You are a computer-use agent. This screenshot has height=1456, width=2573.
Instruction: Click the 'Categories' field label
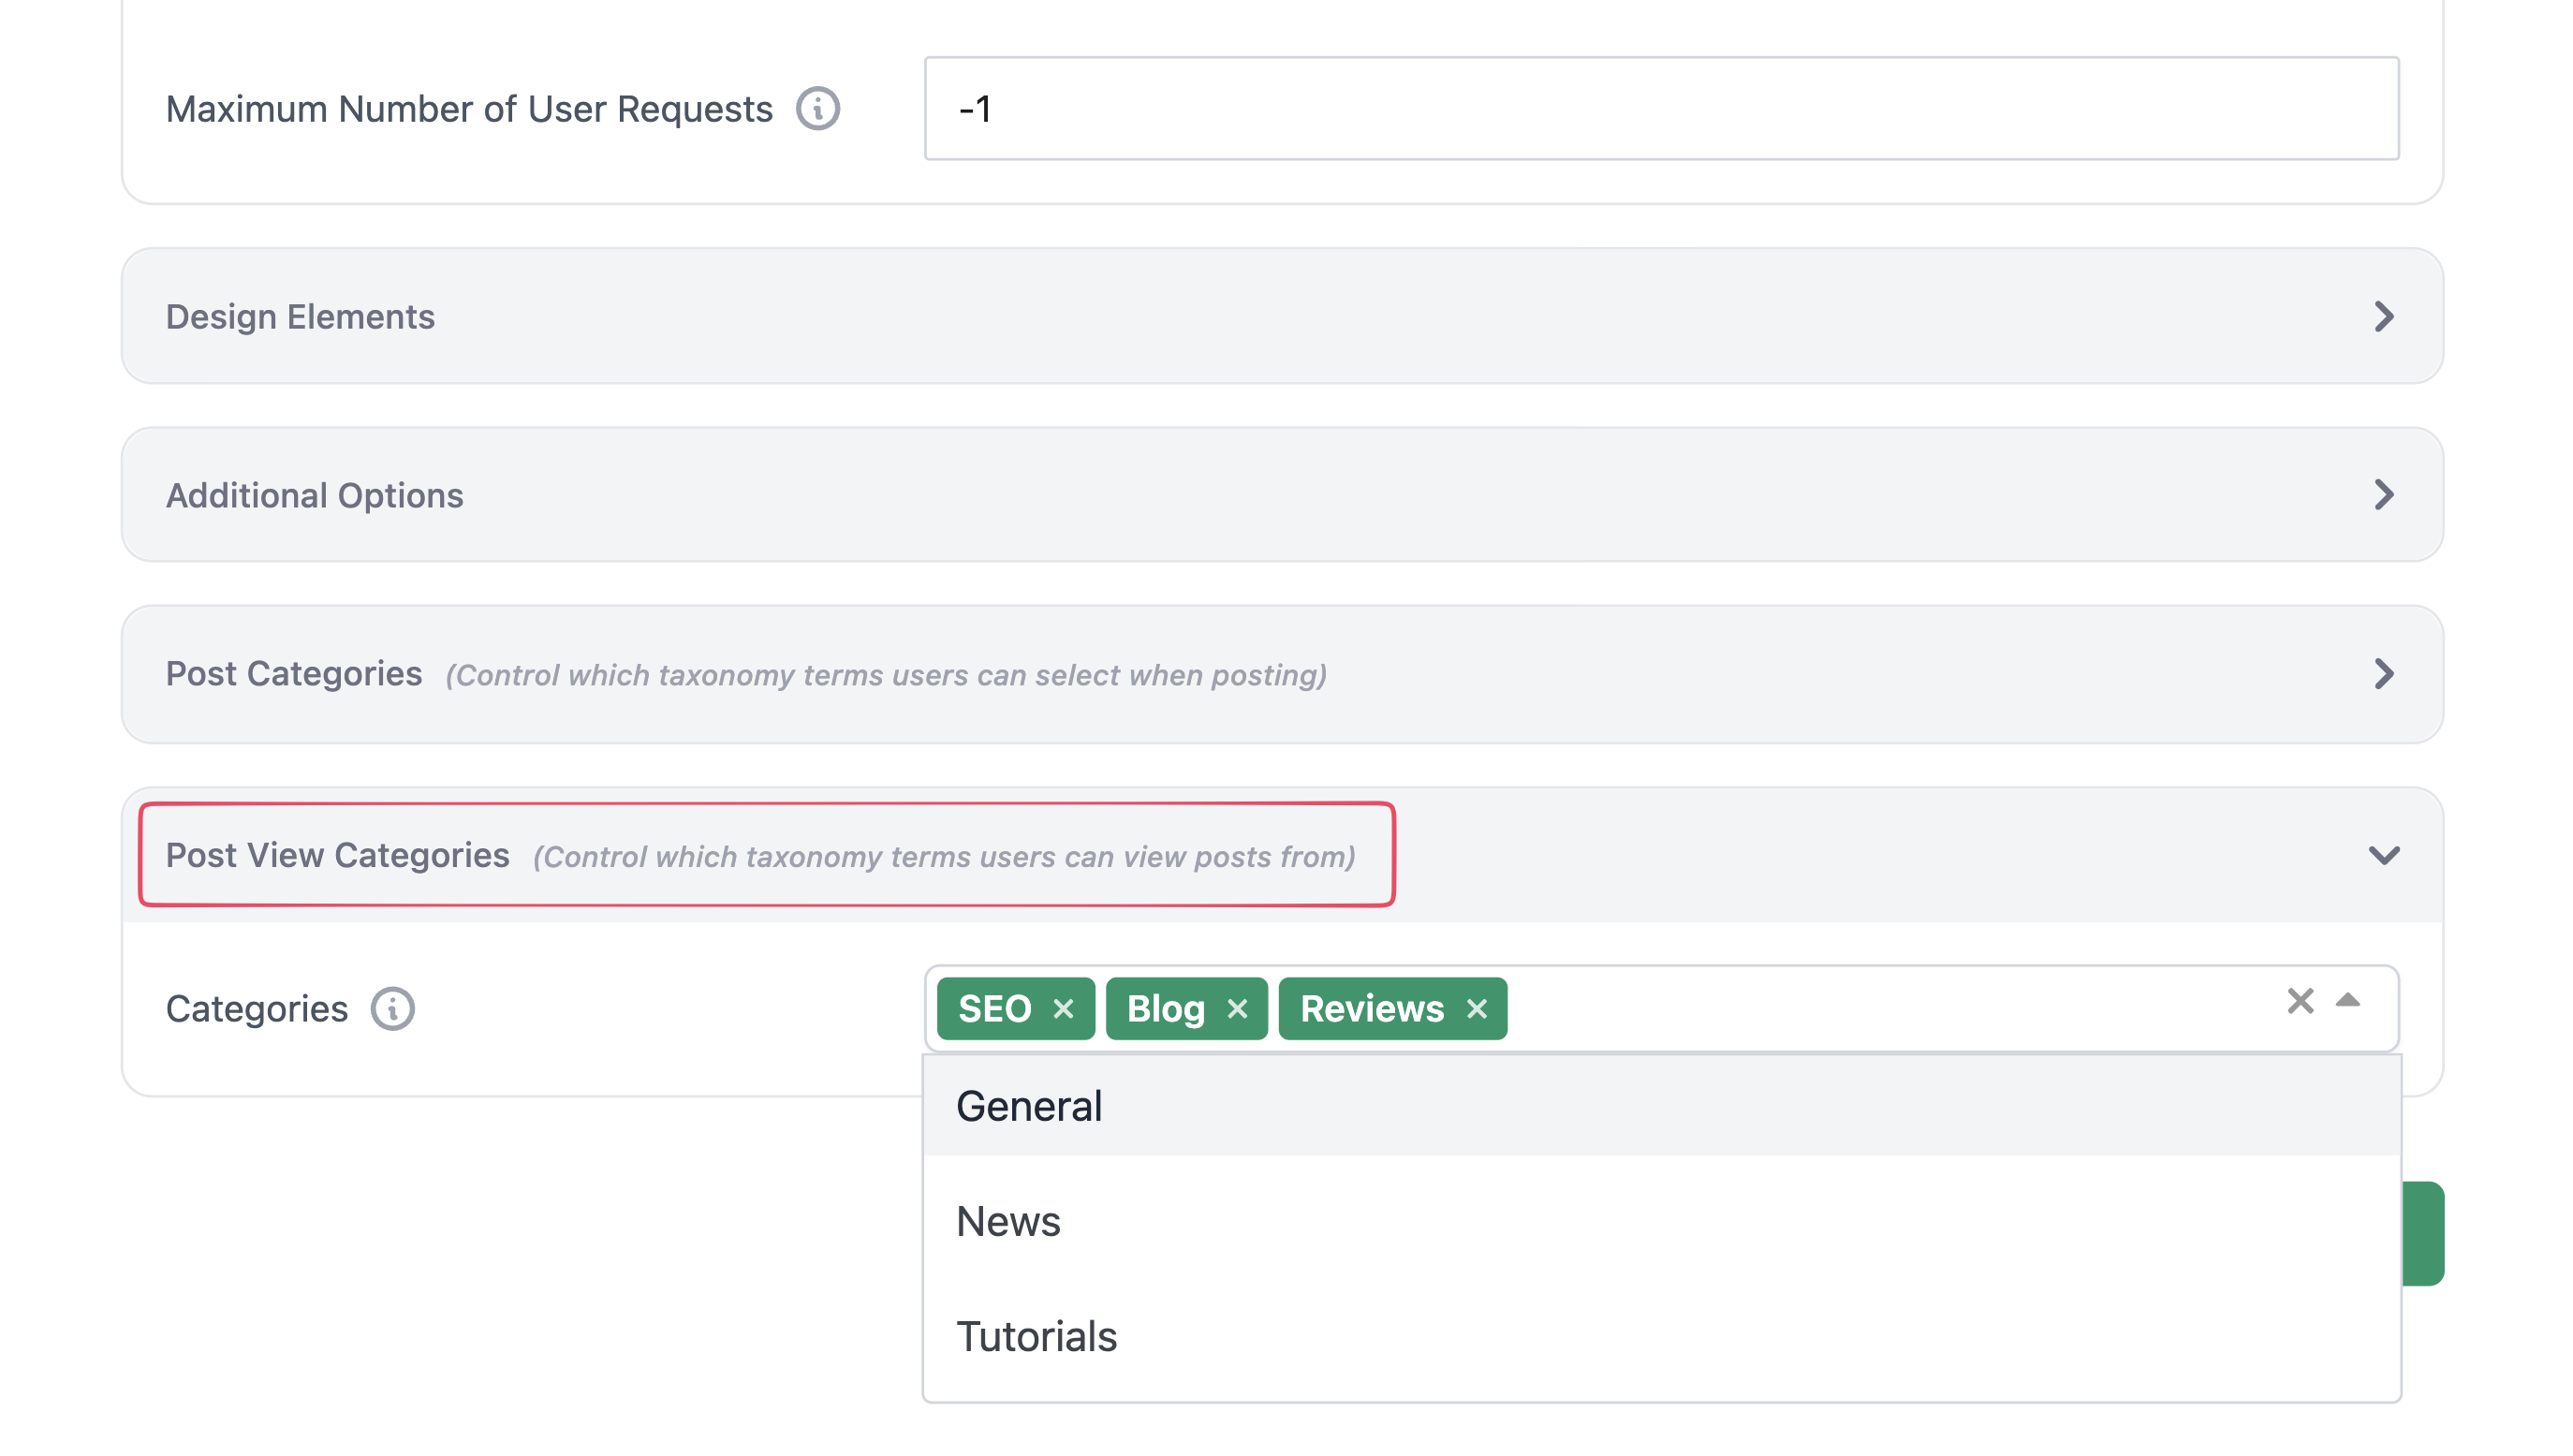(x=257, y=1008)
